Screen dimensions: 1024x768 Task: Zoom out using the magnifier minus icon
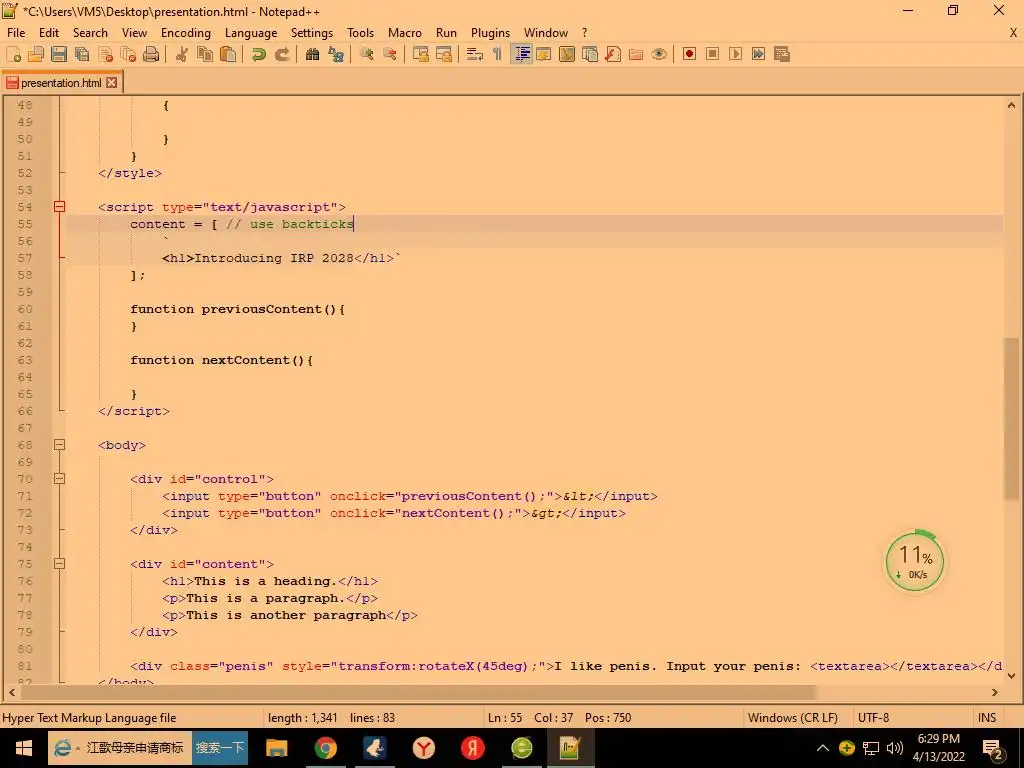389,54
